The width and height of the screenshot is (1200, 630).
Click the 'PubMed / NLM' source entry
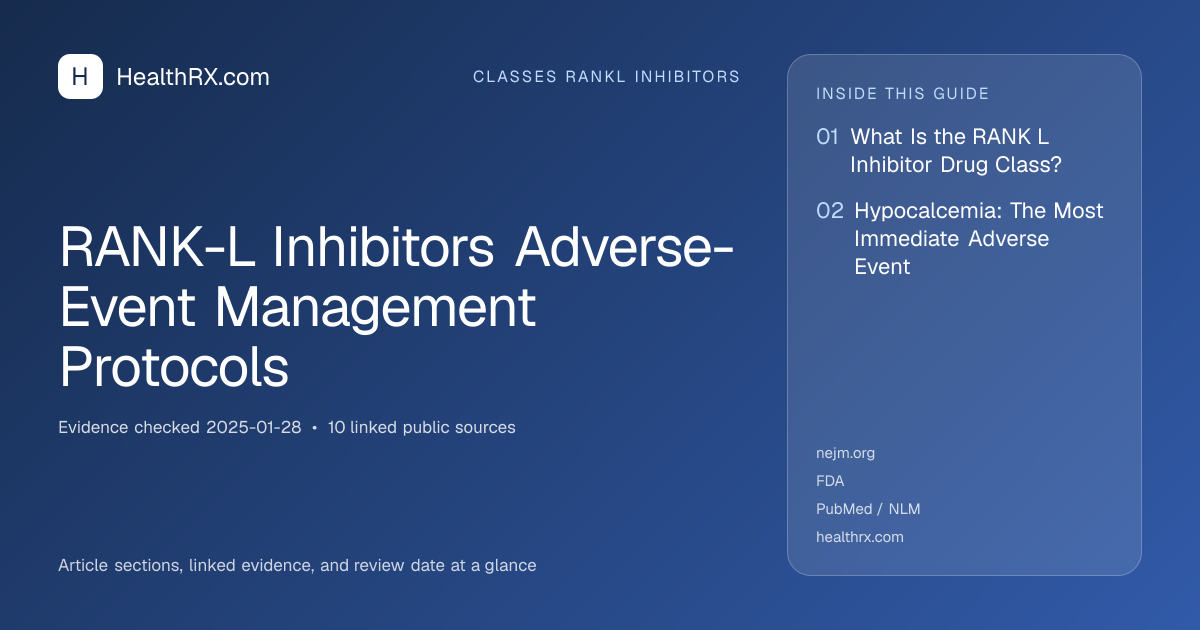click(868, 509)
